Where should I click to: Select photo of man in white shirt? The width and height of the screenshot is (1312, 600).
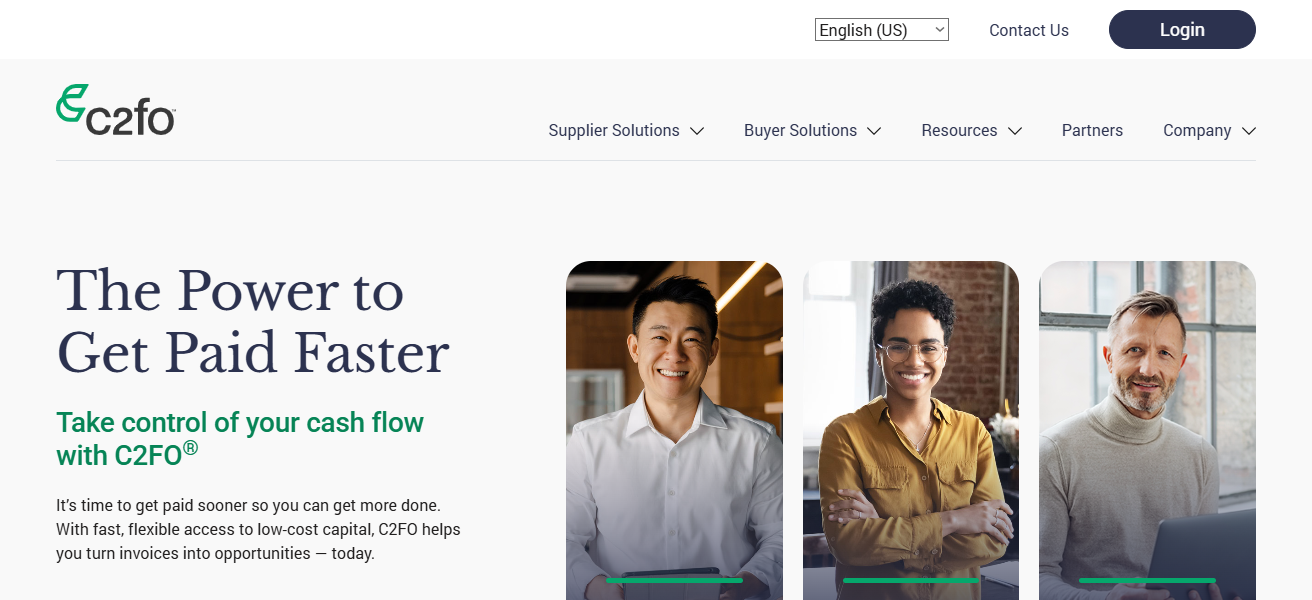674,430
